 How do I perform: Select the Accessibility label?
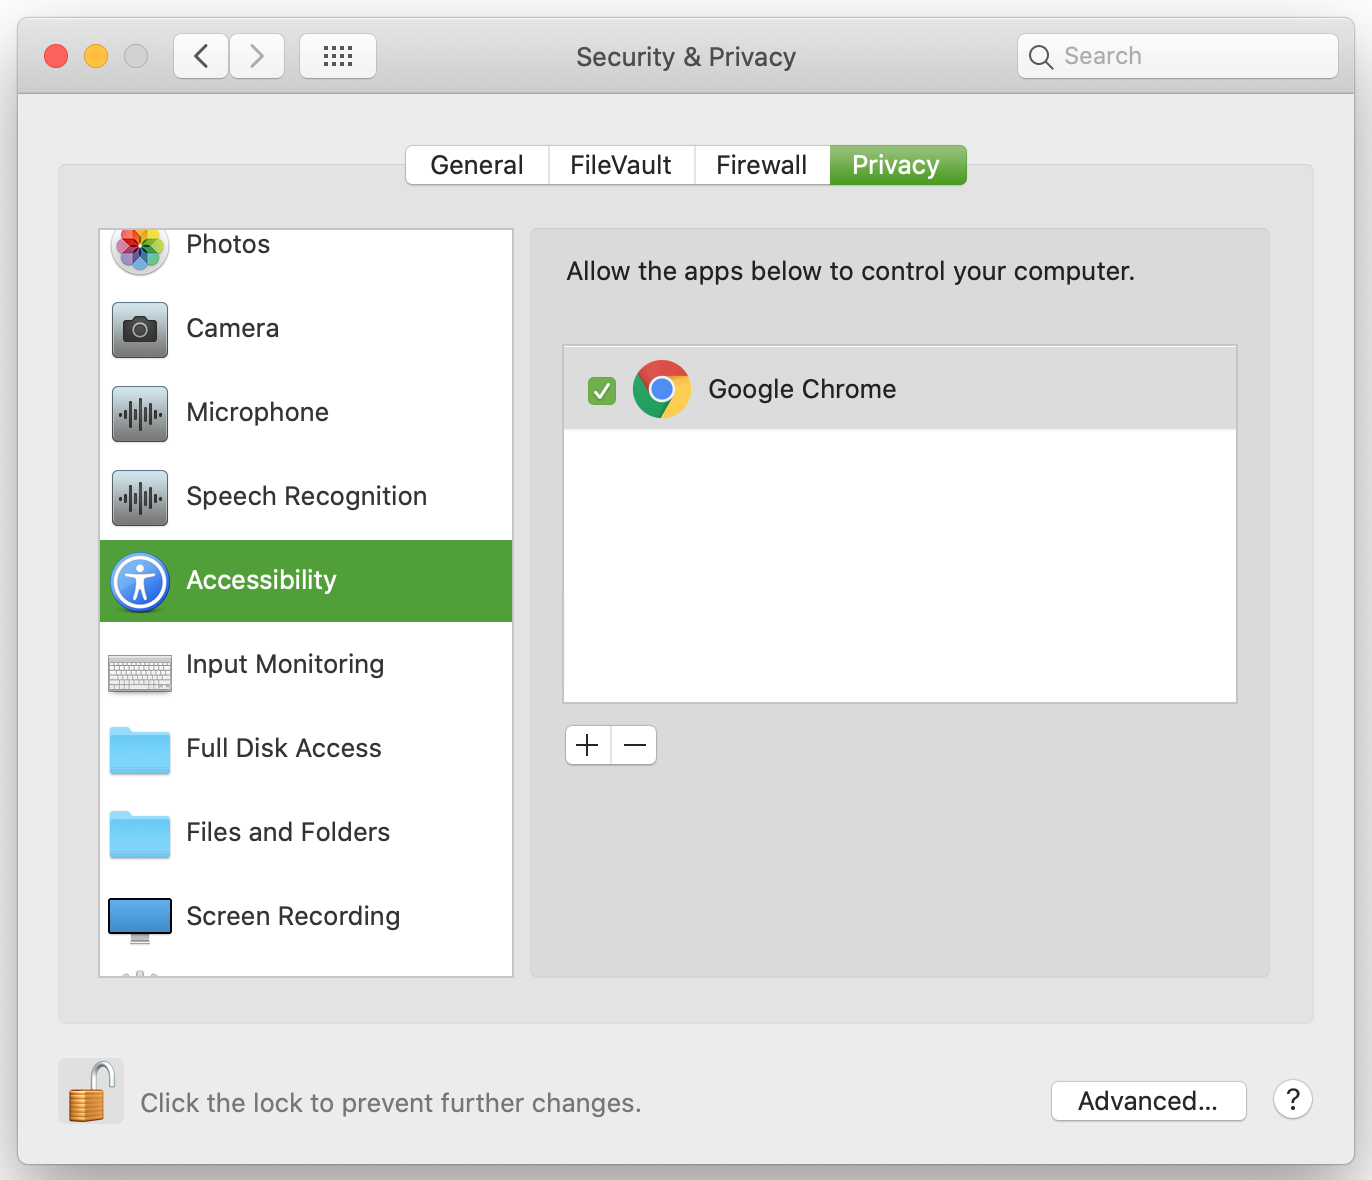(x=262, y=581)
